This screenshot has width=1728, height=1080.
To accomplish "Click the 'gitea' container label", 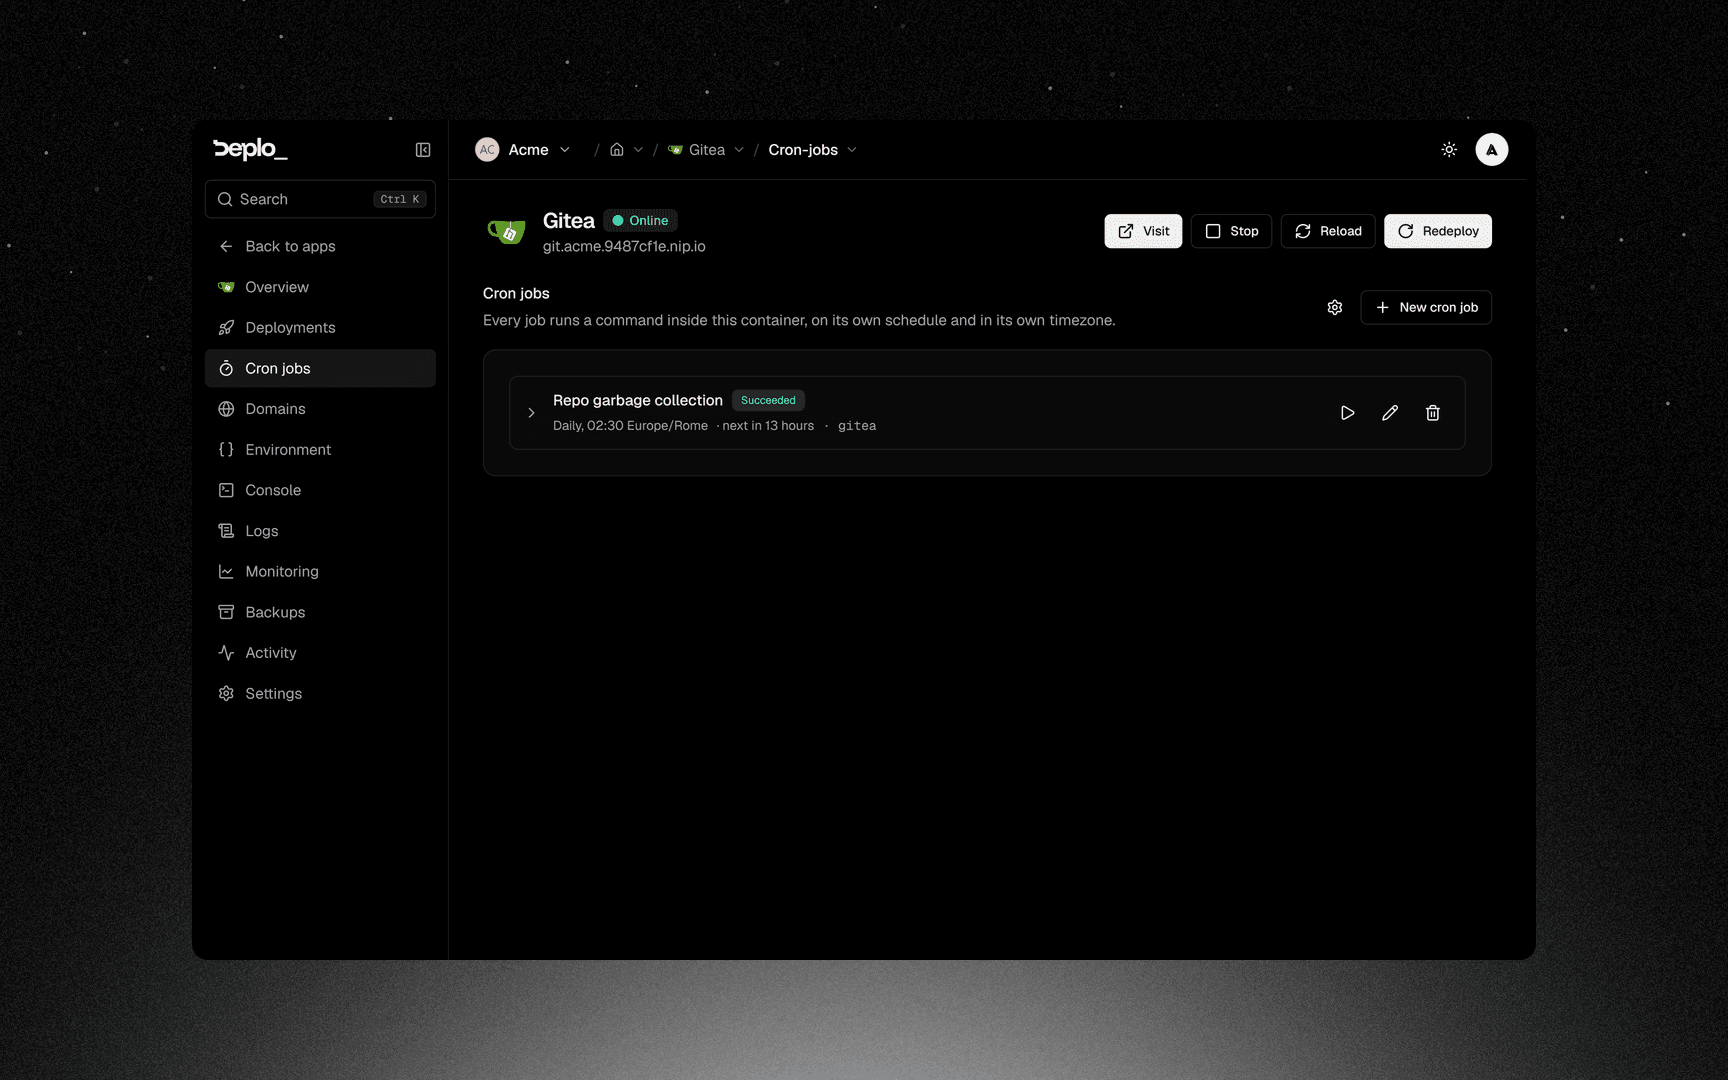I will (x=857, y=426).
